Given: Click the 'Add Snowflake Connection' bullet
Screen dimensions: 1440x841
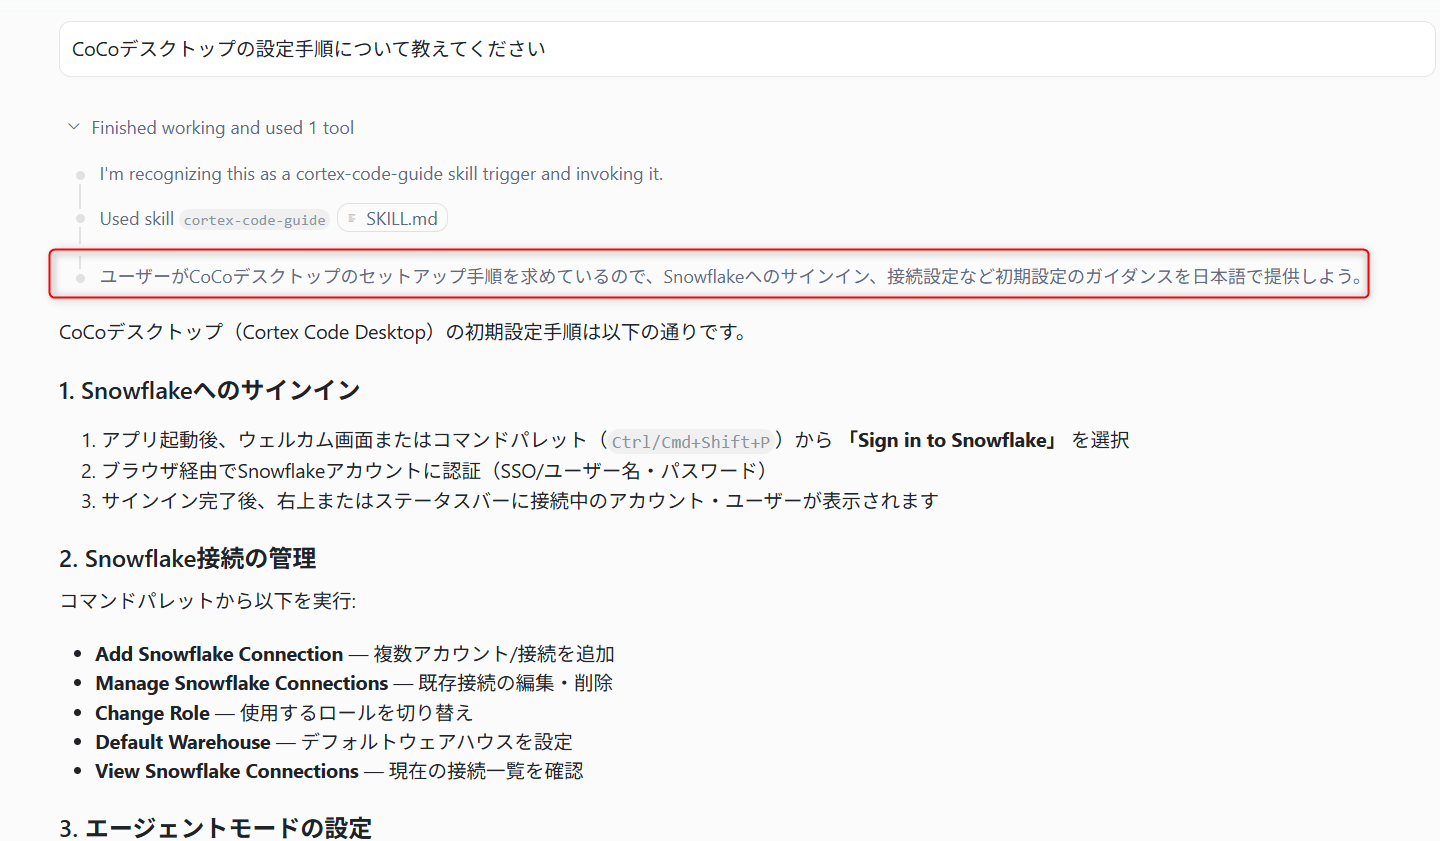Looking at the screenshot, I should 355,654.
